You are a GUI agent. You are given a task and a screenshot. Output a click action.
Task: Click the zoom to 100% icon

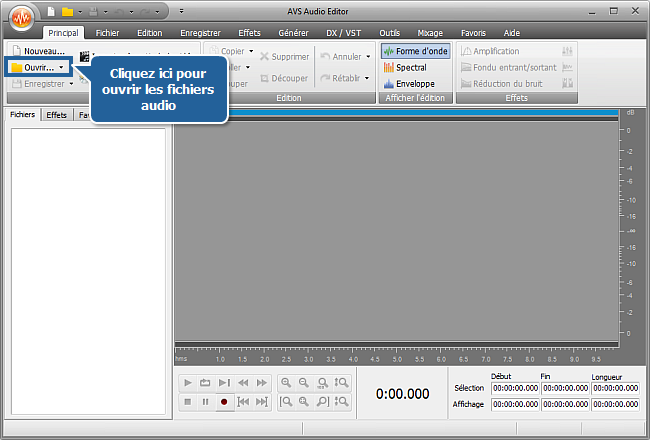[x=323, y=382]
